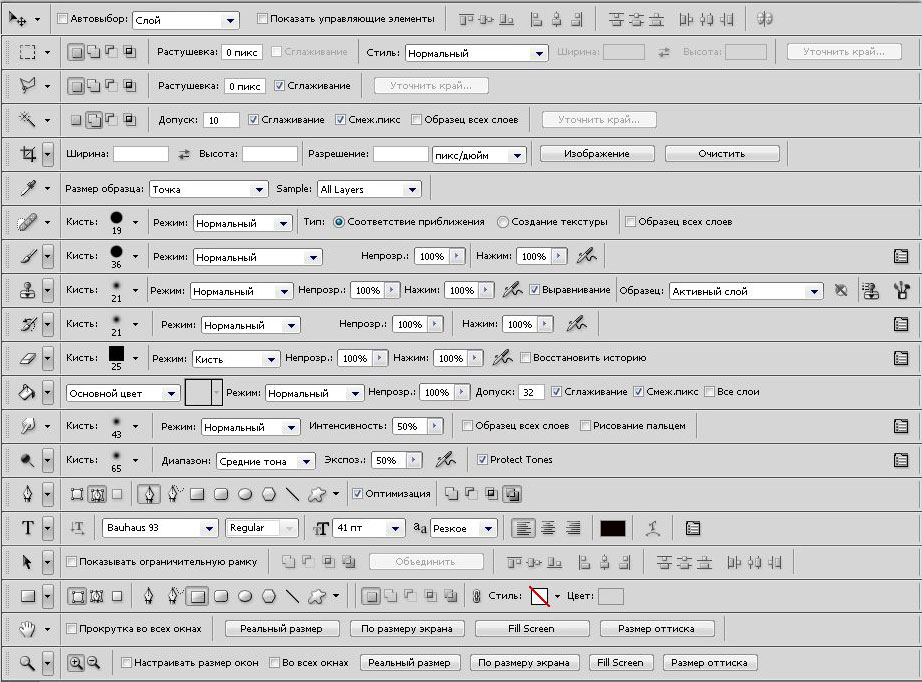Image resolution: width=922 pixels, height=682 pixels.
Task: Open the Sample All Layers dropdown
Action: click(x=369, y=188)
